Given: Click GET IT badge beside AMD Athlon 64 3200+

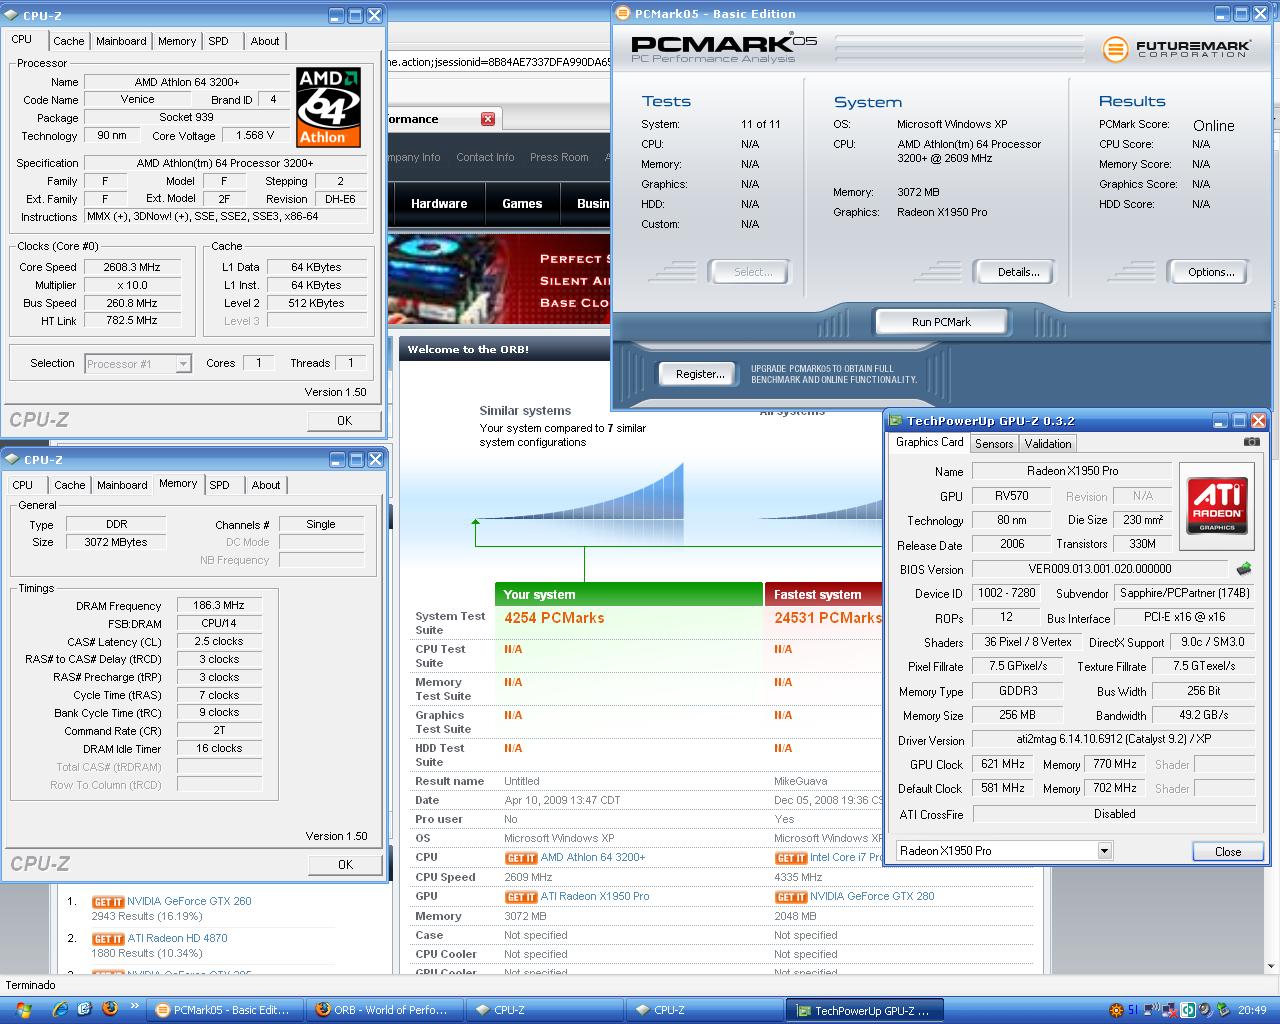Looking at the screenshot, I should (x=521, y=858).
